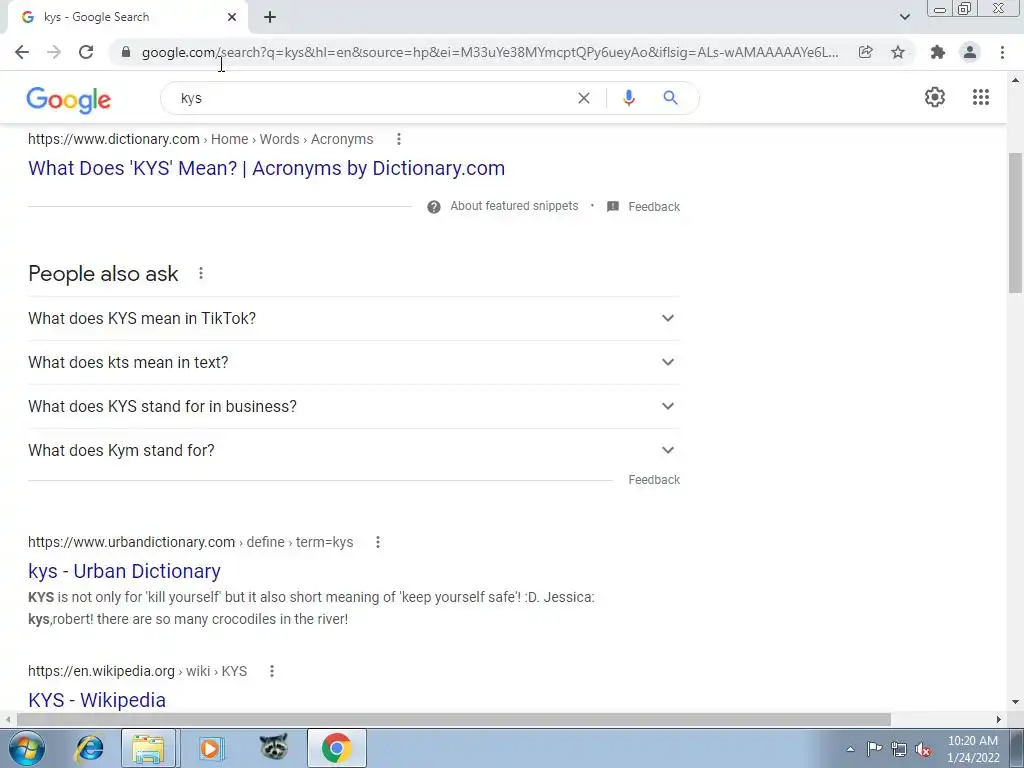Open the Windows Start menu

click(x=27, y=748)
